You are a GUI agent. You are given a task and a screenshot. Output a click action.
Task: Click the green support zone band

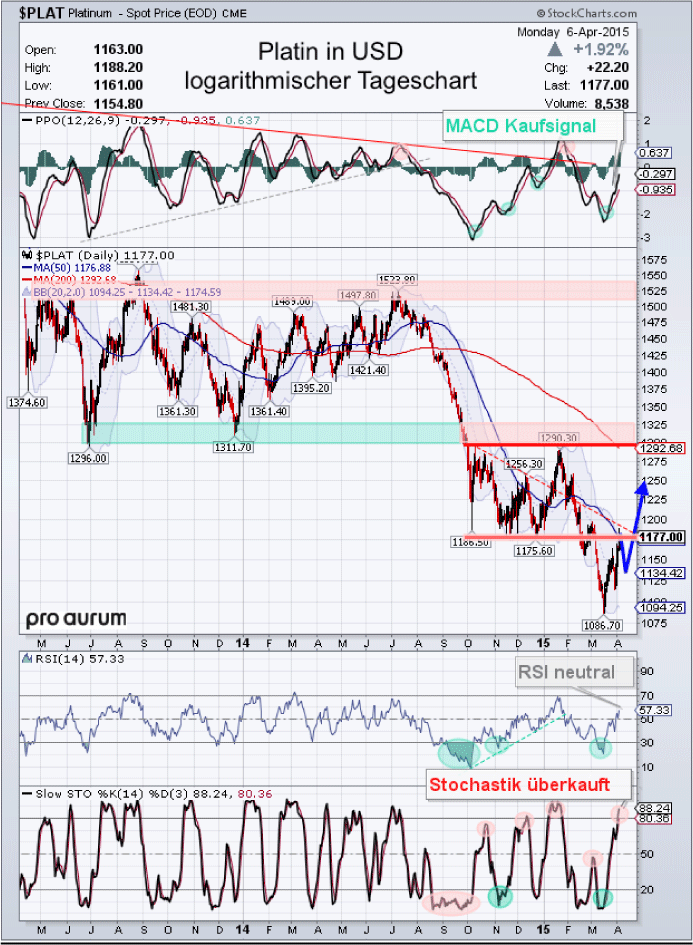(270, 432)
